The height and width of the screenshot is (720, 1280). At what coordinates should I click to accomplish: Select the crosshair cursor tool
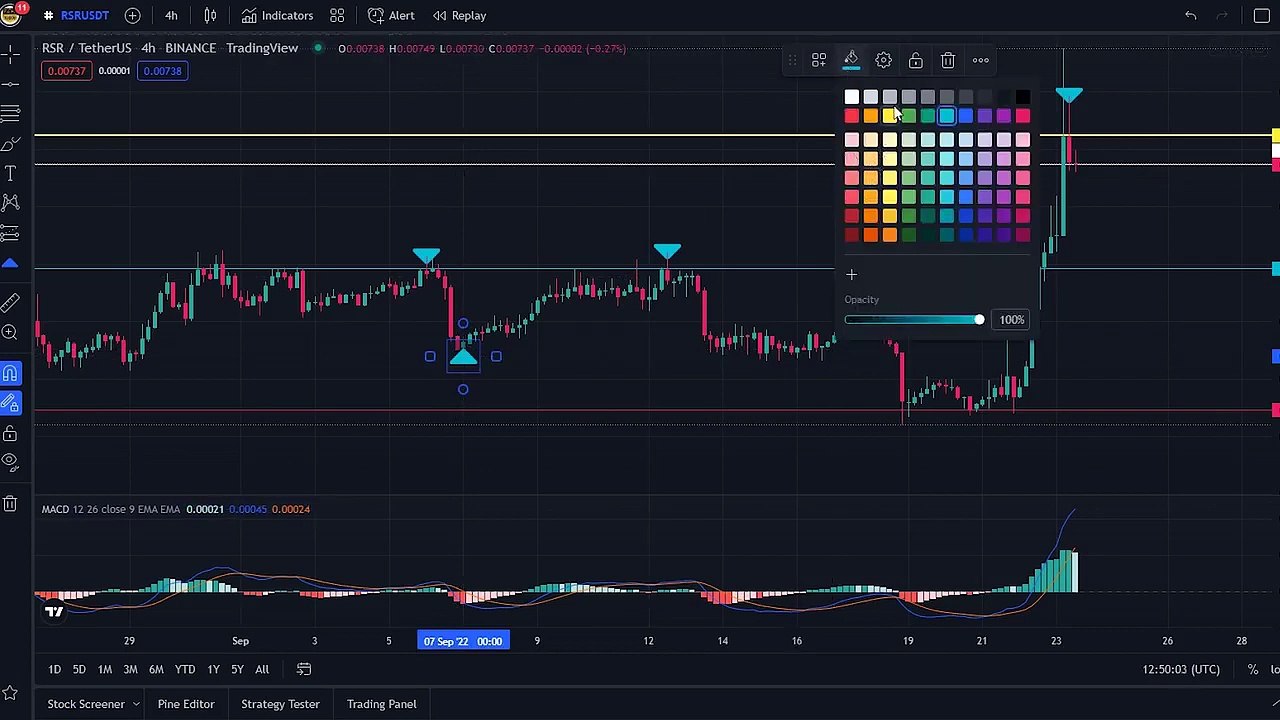pyautogui.click(x=10, y=53)
